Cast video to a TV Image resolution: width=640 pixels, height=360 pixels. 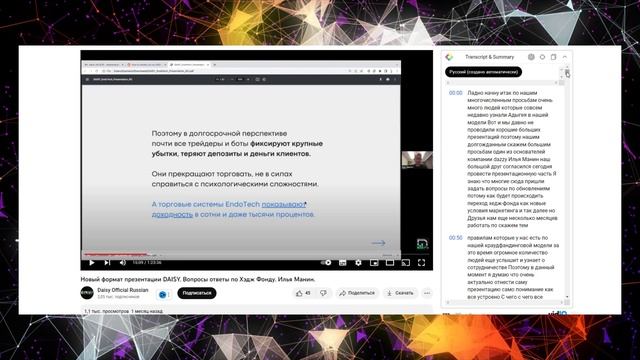tap(406, 263)
